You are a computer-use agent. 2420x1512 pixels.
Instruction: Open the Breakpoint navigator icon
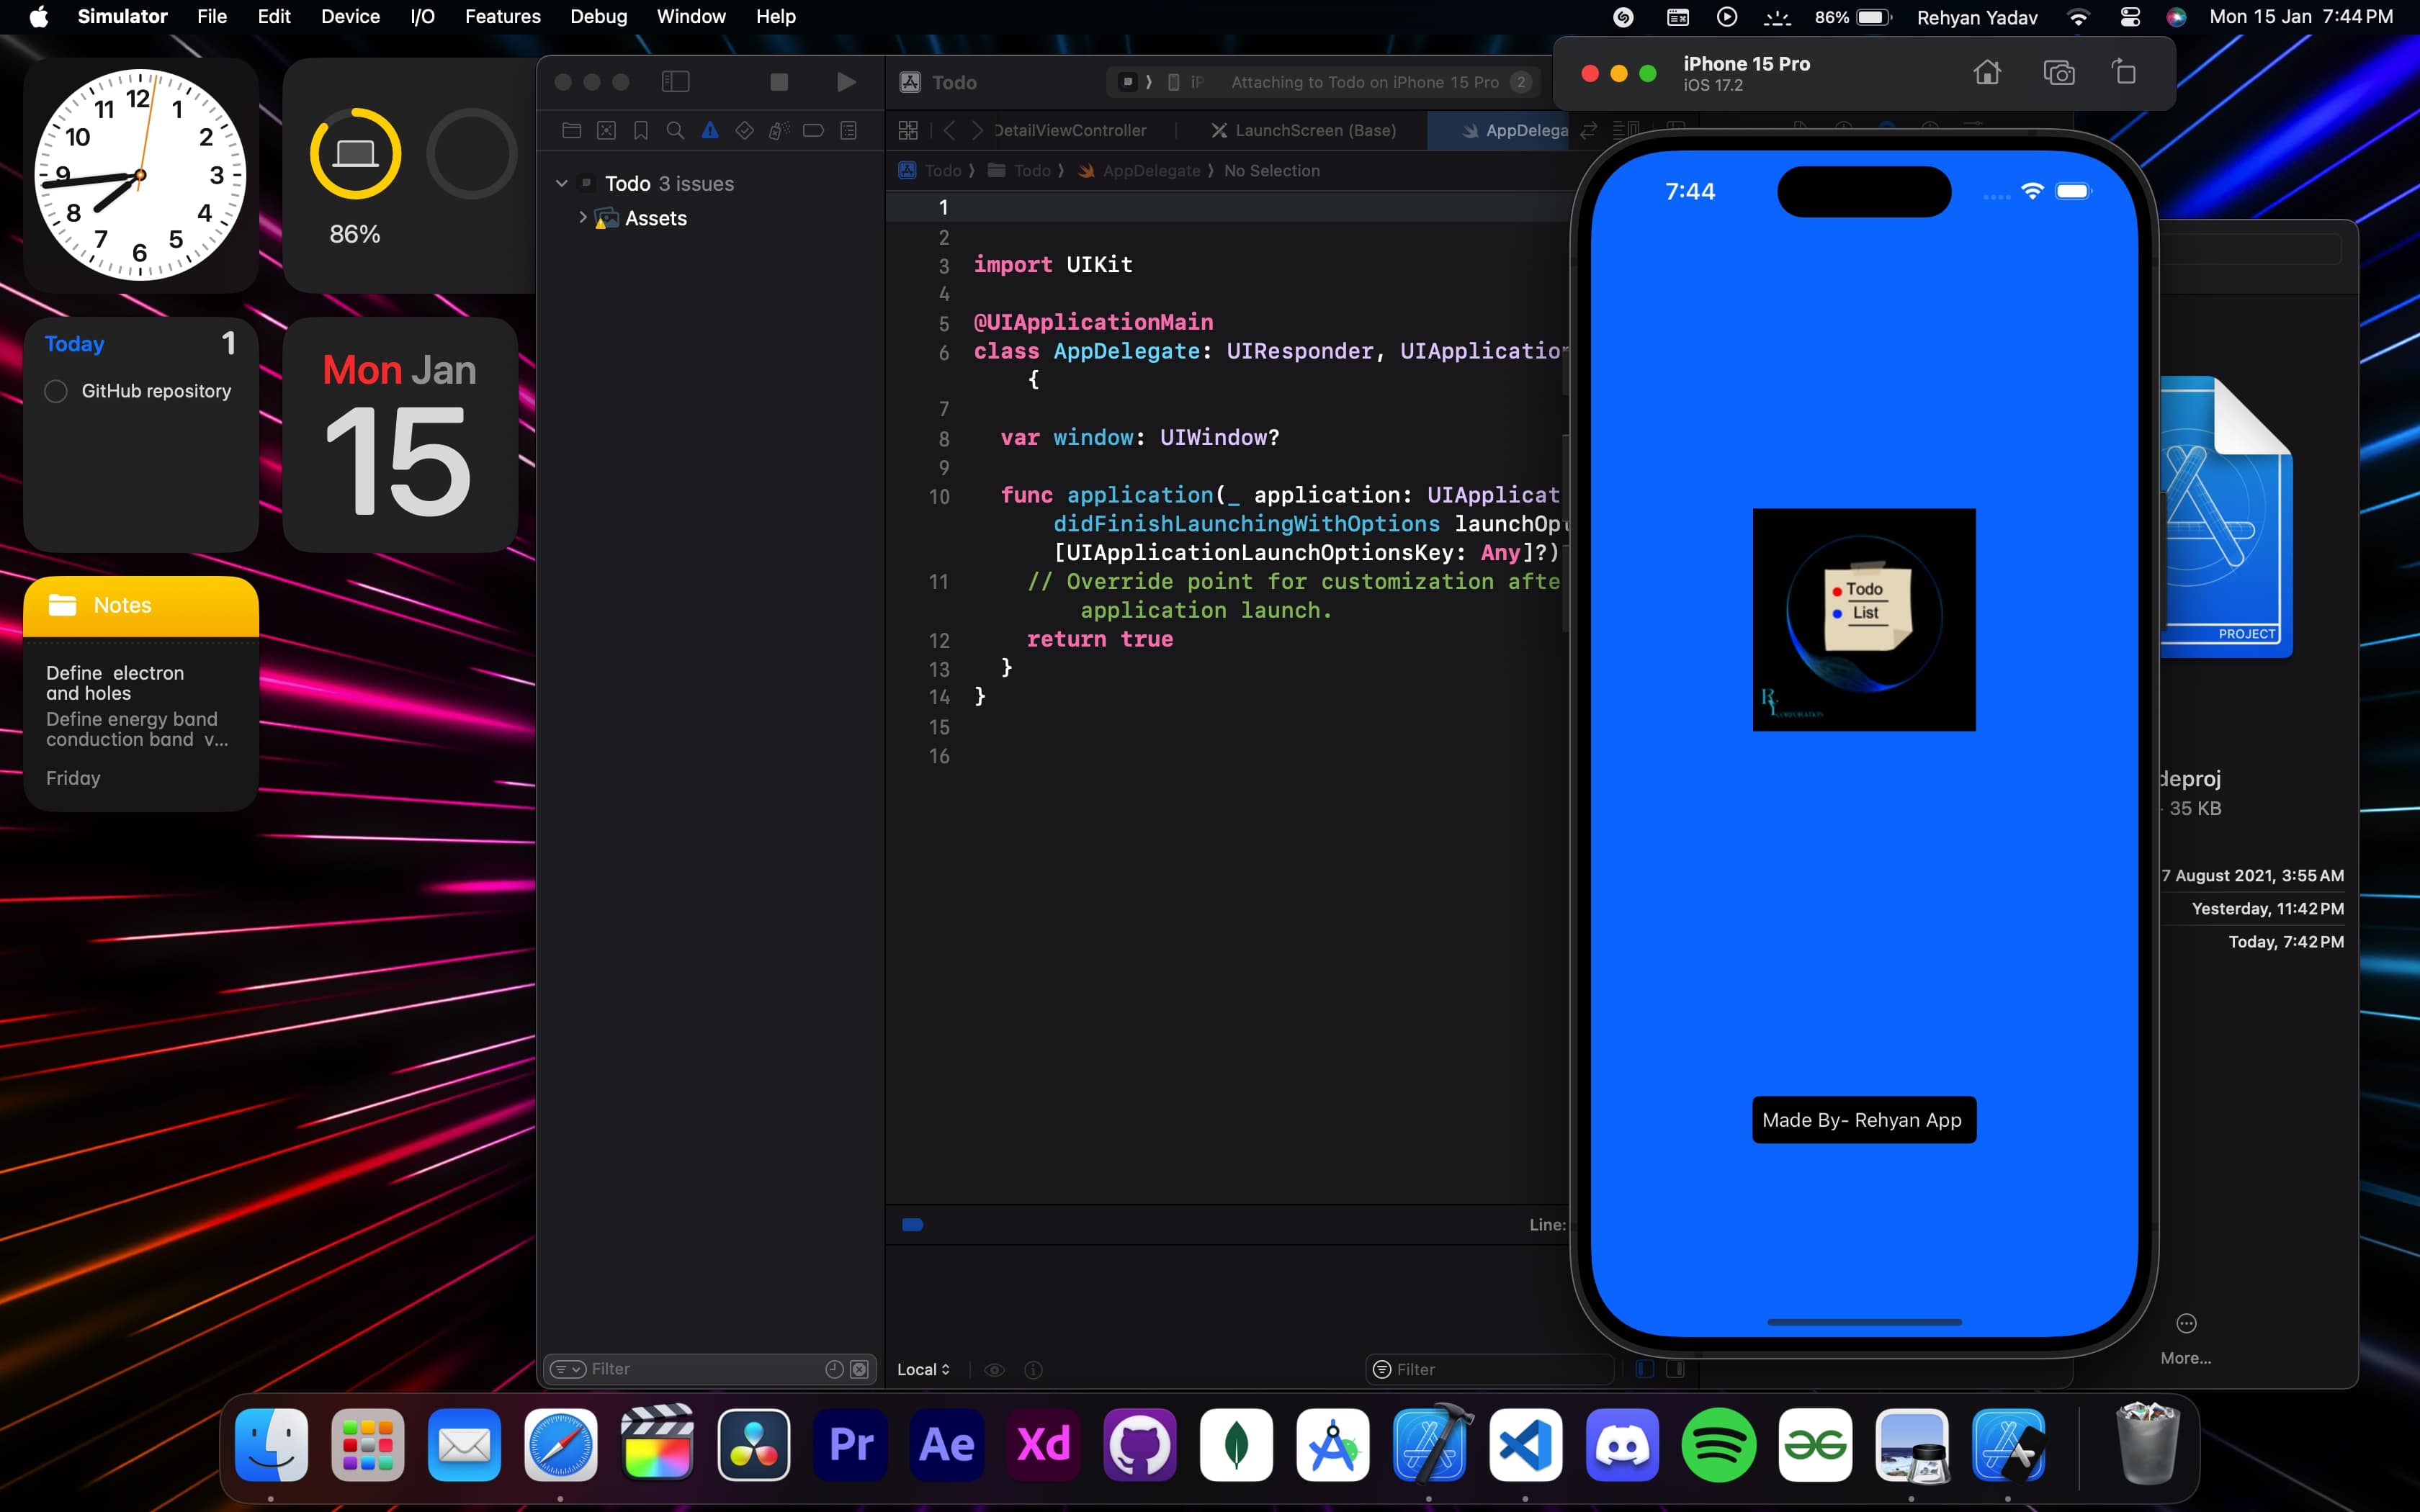click(813, 130)
